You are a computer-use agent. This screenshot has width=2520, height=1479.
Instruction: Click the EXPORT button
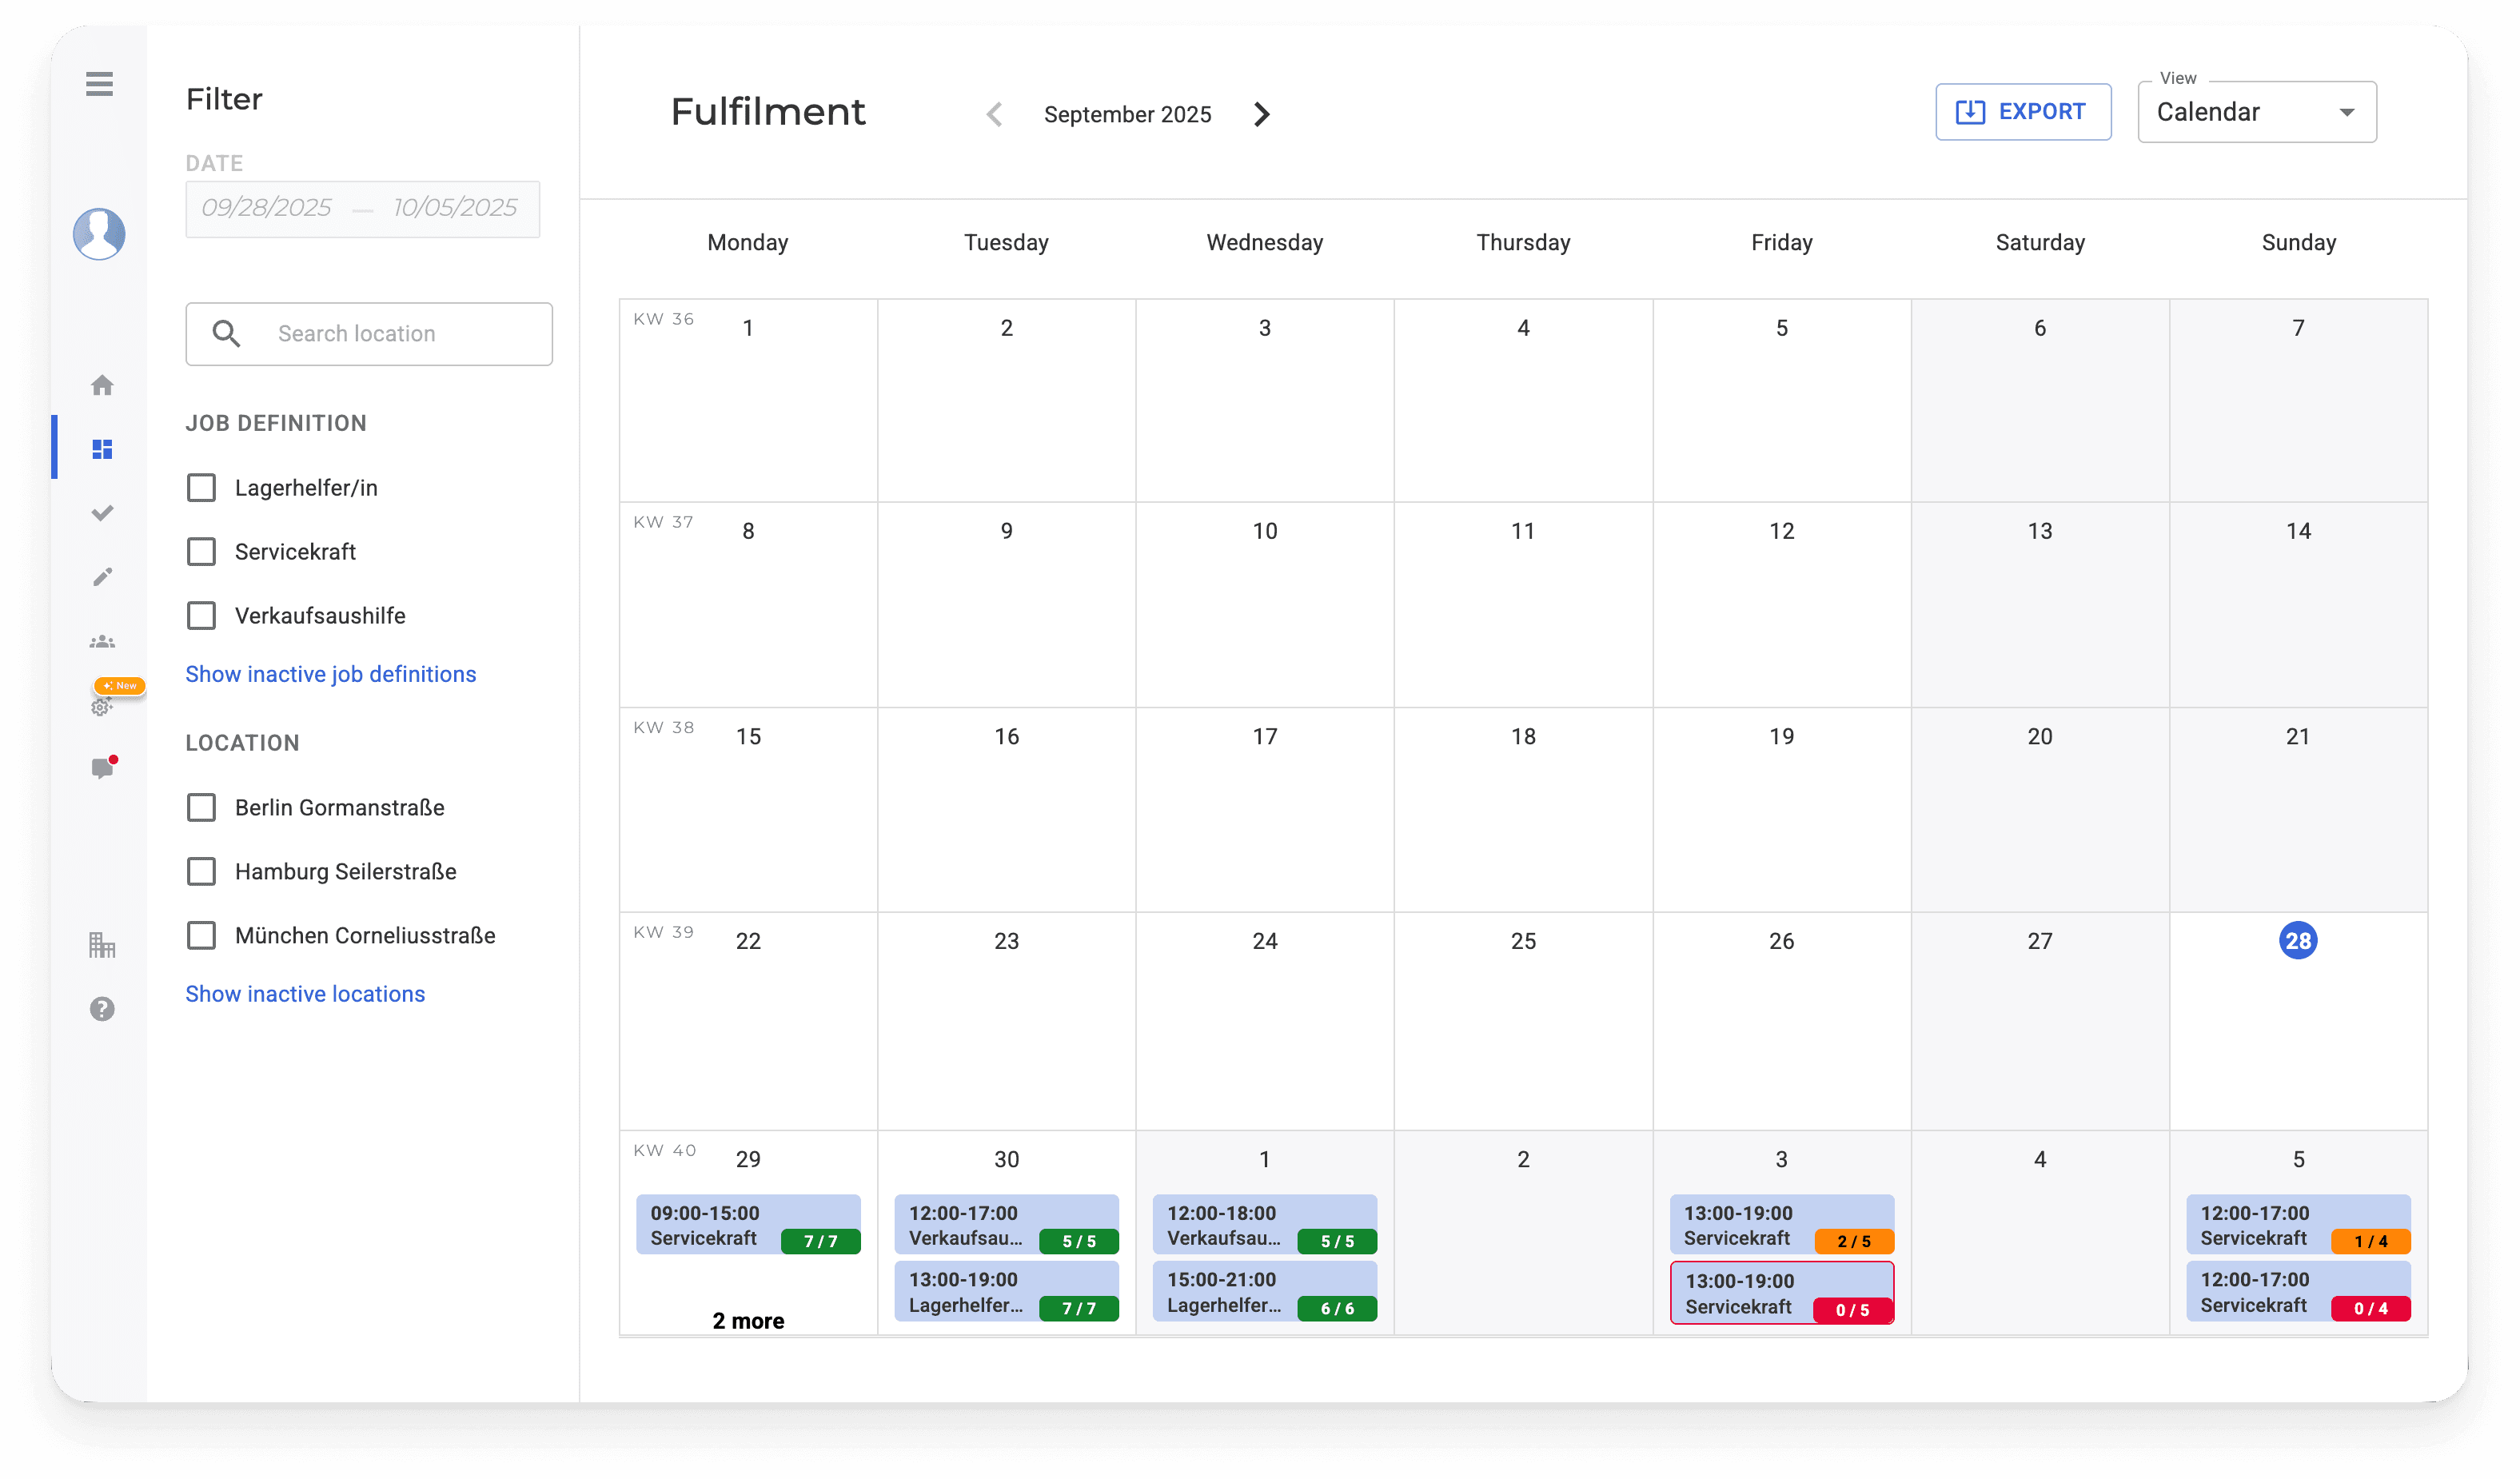[2022, 112]
